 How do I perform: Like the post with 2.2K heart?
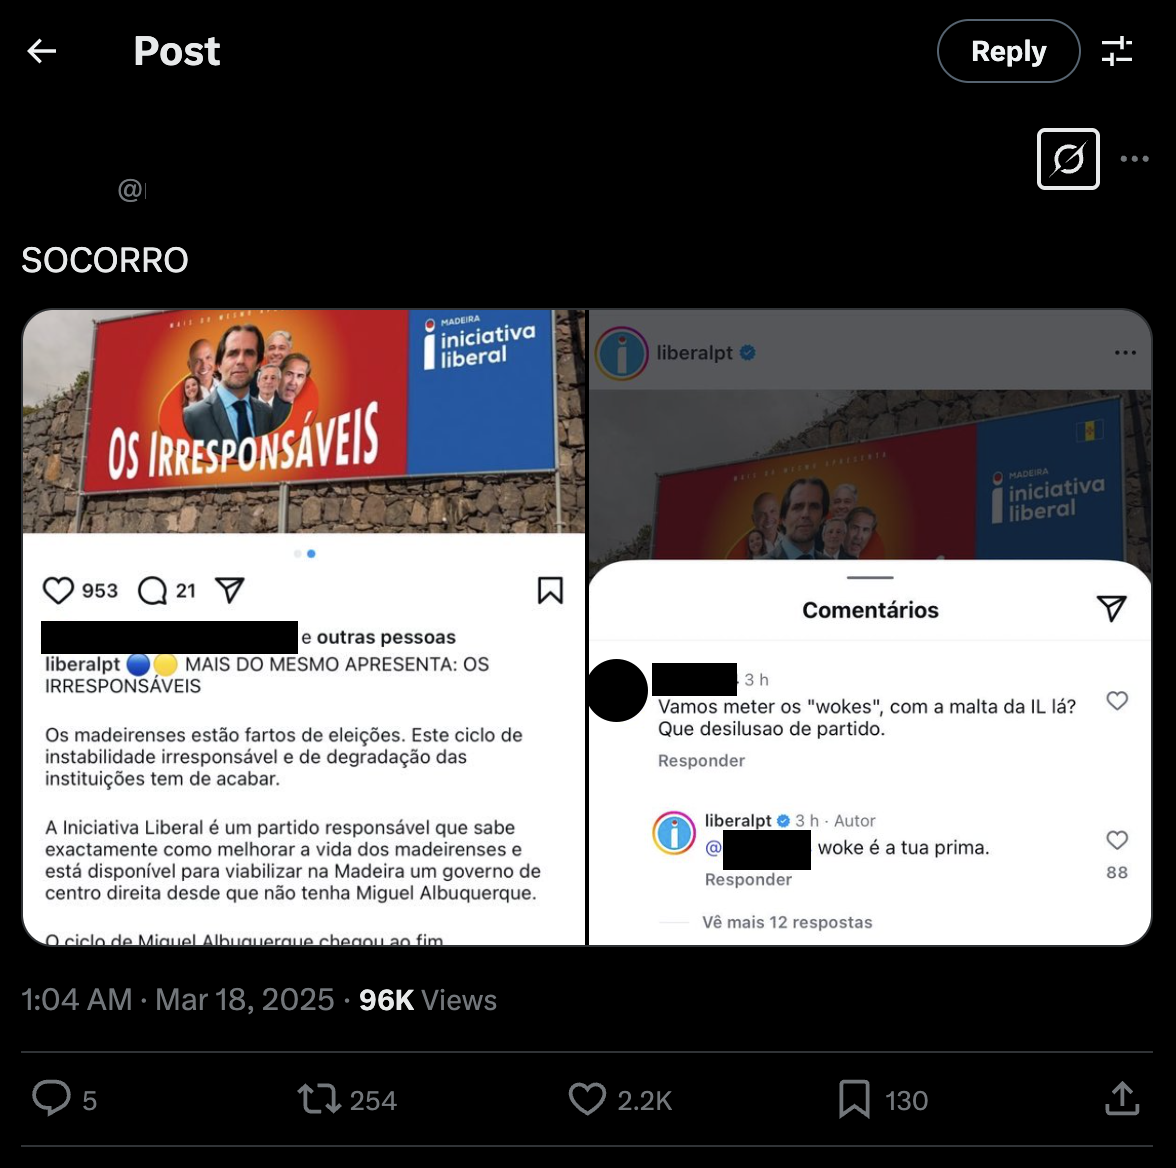tap(620, 1099)
